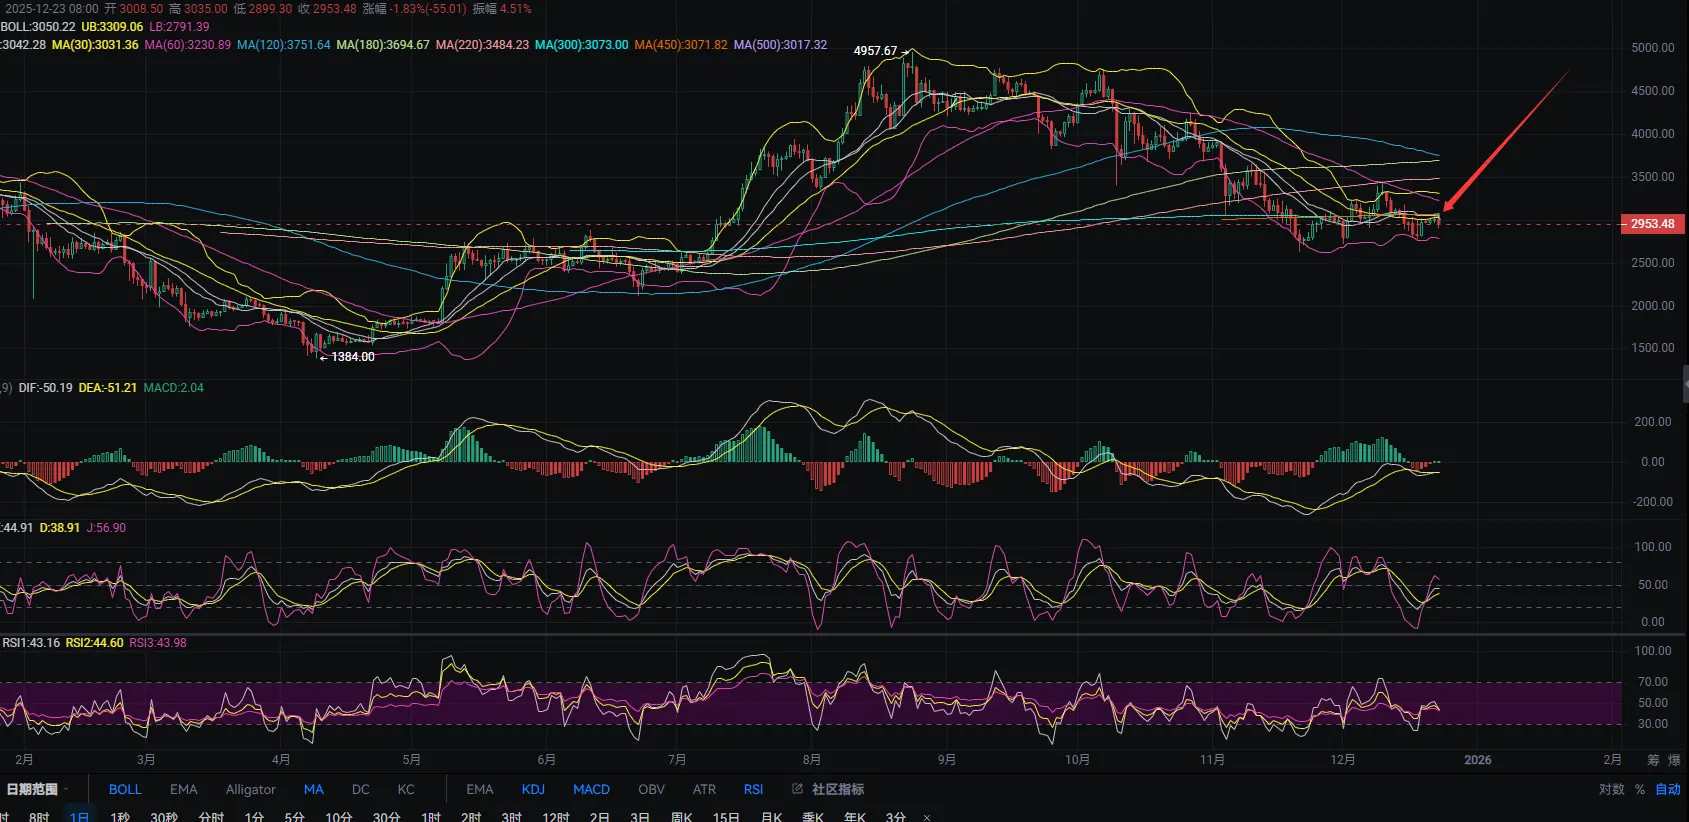Switch to the 分时 time-sharing view
Viewport: 1689px width, 822px height.
tap(211, 816)
